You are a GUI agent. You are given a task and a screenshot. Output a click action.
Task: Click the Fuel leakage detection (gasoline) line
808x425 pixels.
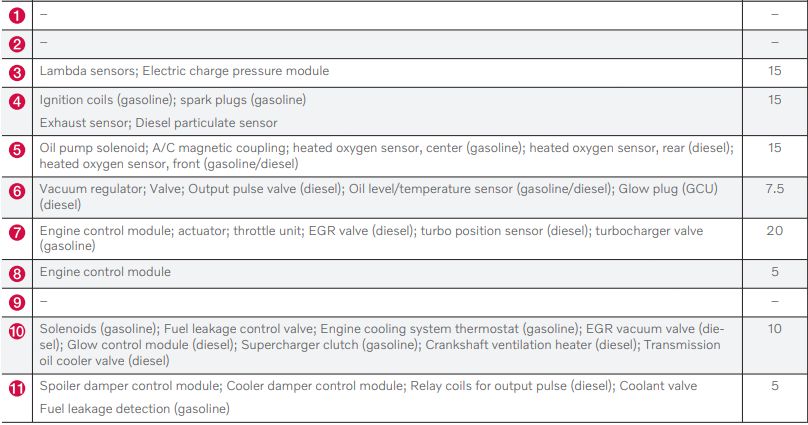(134, 408)
